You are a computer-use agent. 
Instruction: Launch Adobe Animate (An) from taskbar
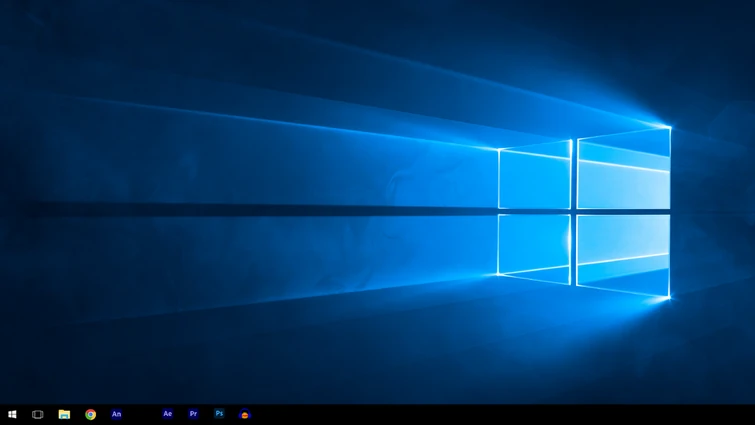(x=117, y=414)
